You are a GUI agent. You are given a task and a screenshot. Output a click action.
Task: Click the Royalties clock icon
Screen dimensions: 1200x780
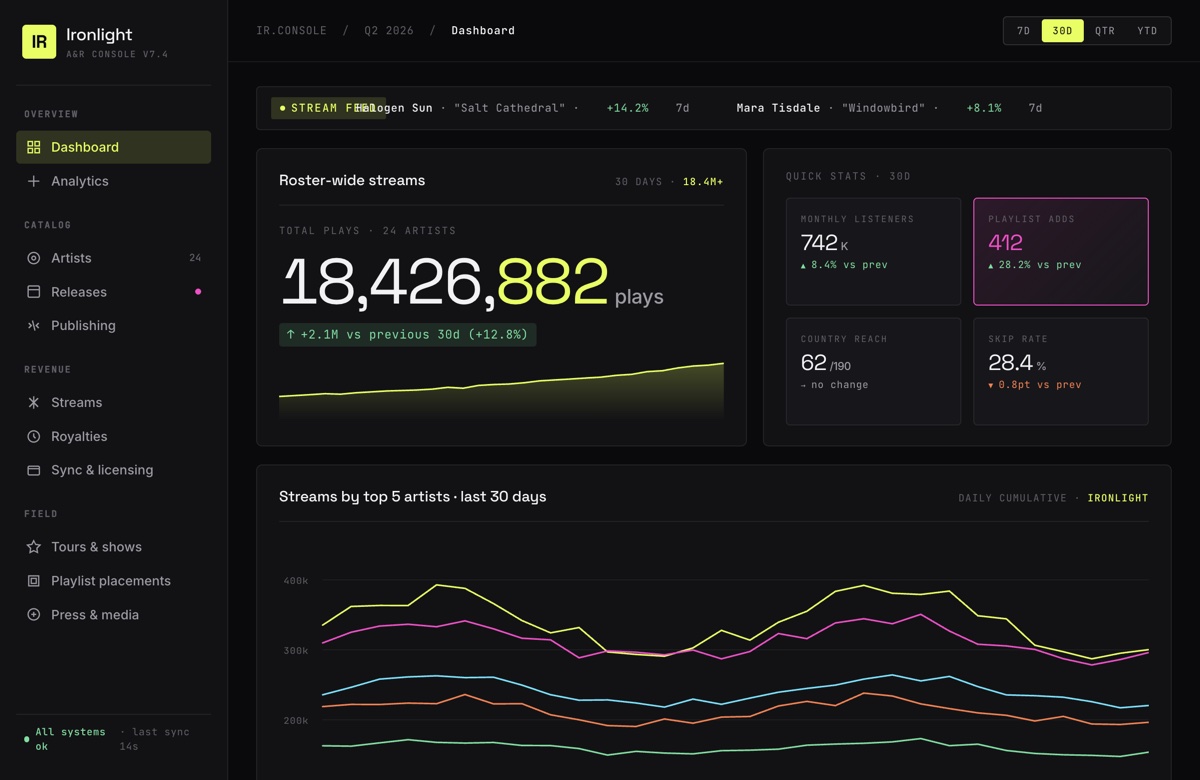tap(34, 437)
